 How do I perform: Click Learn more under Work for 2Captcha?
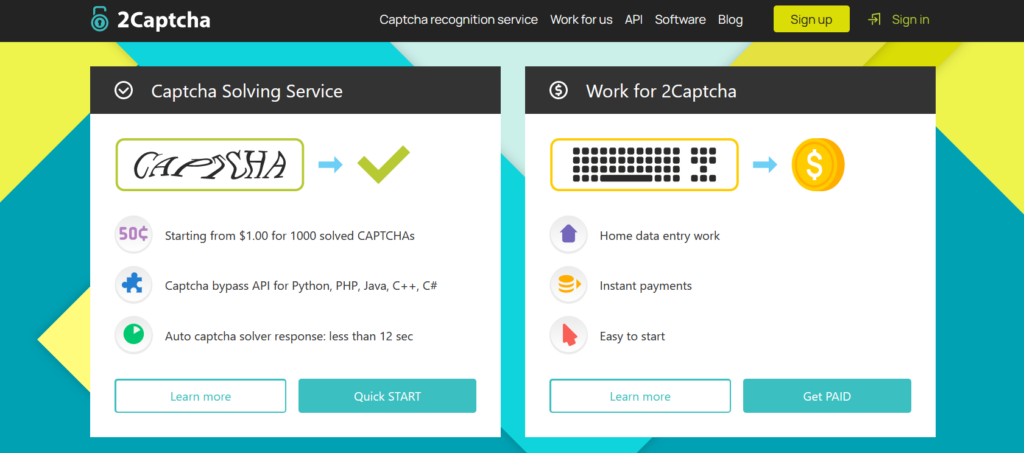(640, 396)
